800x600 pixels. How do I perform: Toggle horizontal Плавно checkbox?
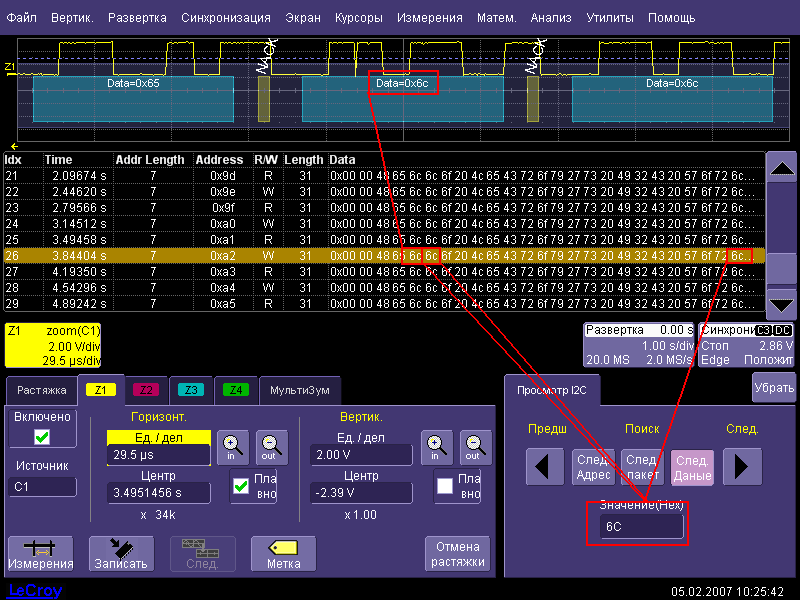(x=241, y=486)
